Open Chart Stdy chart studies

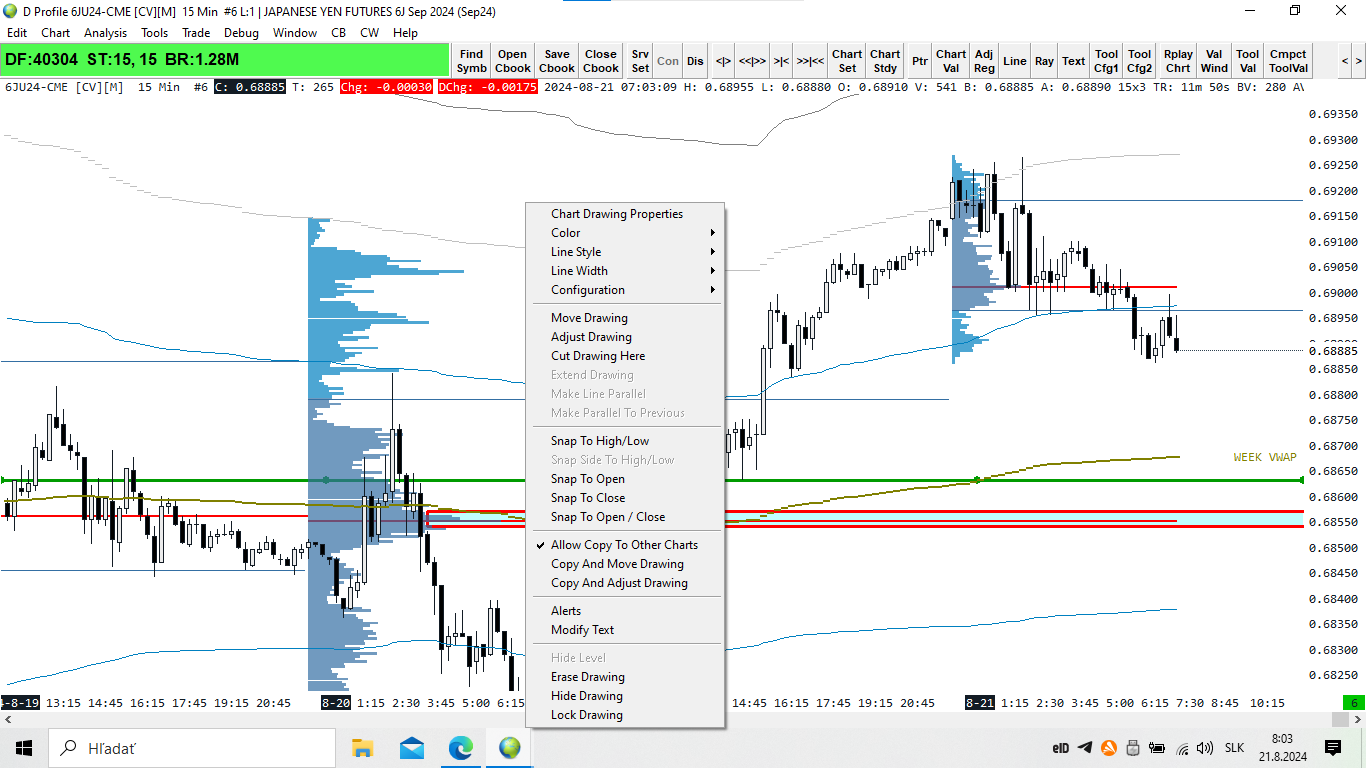coord(885,61)
